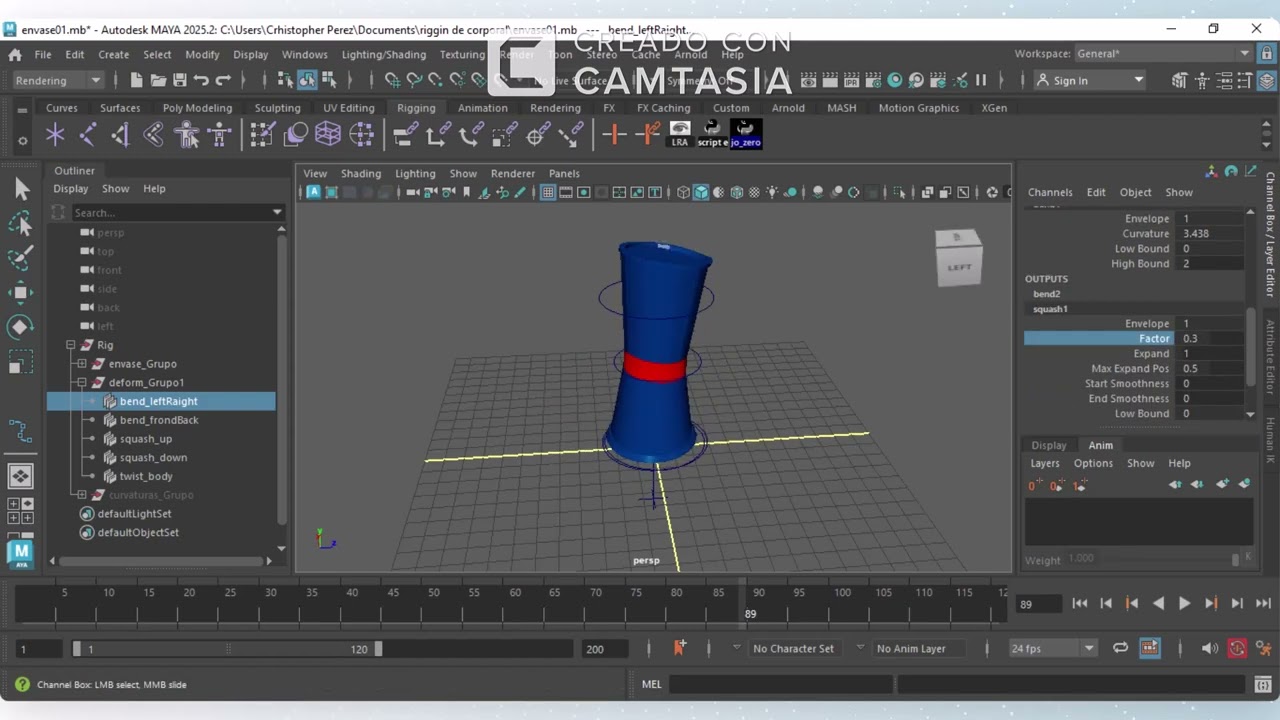Open the Script Editor icon at bottom right
The height and width of the screenshot is (720, 1280).
coord(1263,684)
